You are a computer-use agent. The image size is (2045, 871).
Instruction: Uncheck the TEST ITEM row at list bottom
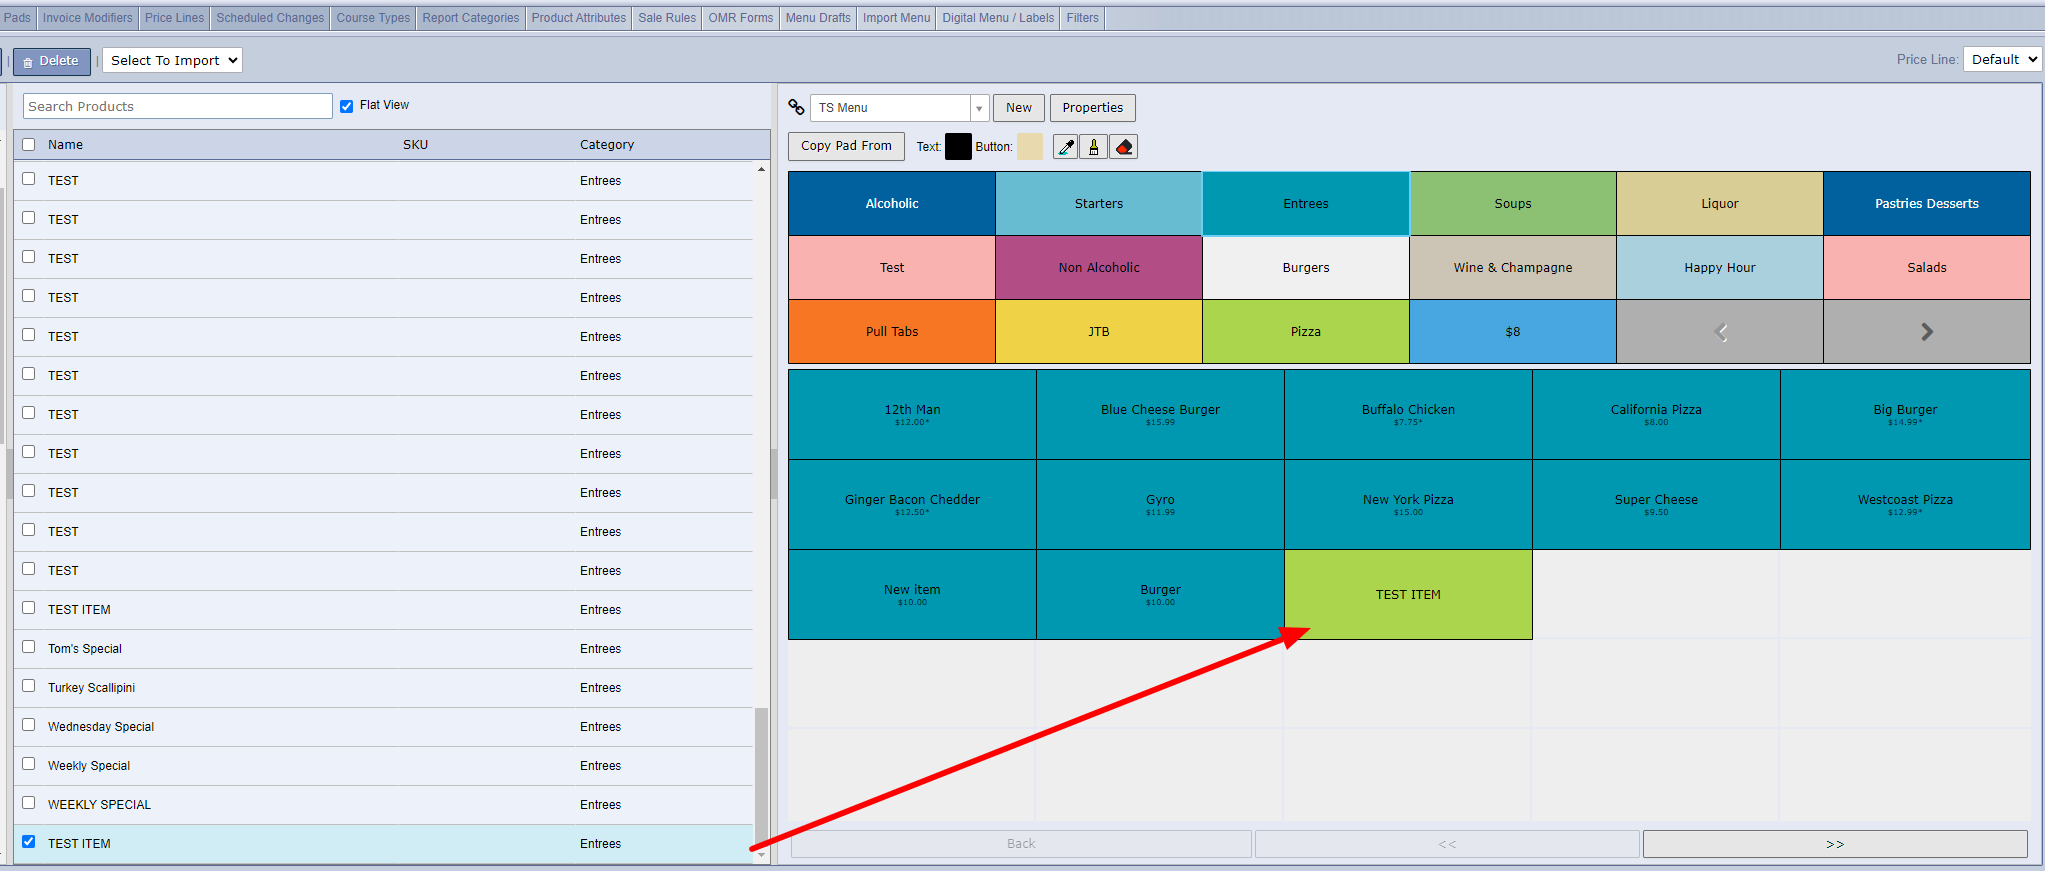point(29,842)
